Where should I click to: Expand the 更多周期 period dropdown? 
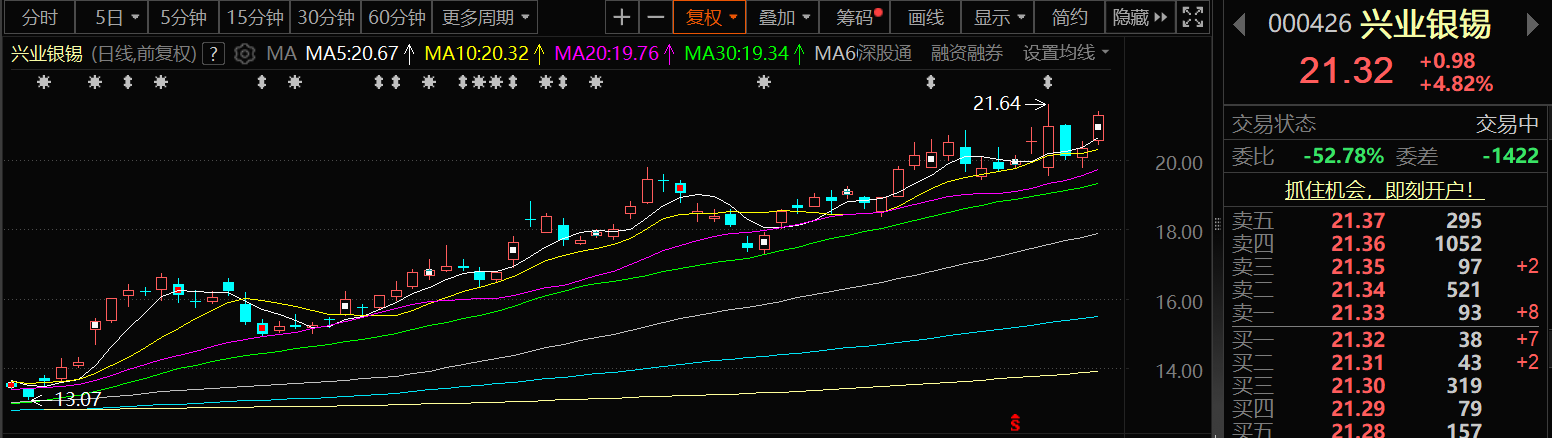click(x=485, y=17)
